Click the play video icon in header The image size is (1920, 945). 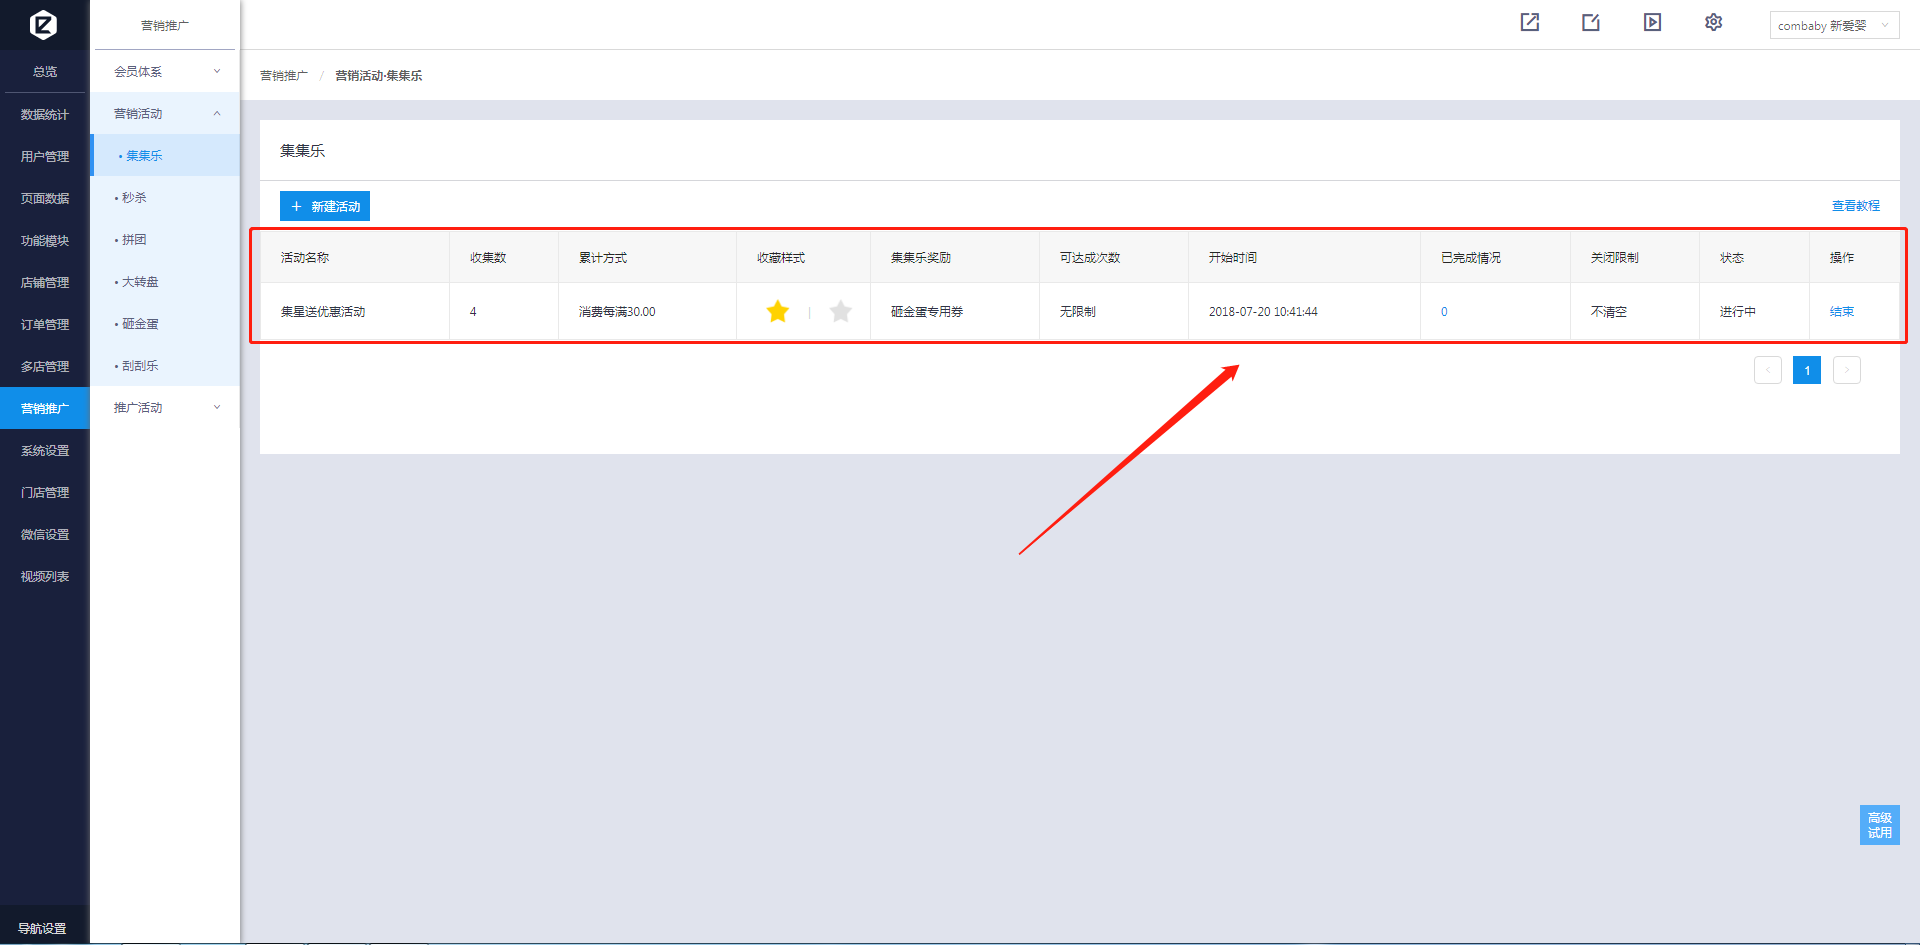tap(1652, 23)
